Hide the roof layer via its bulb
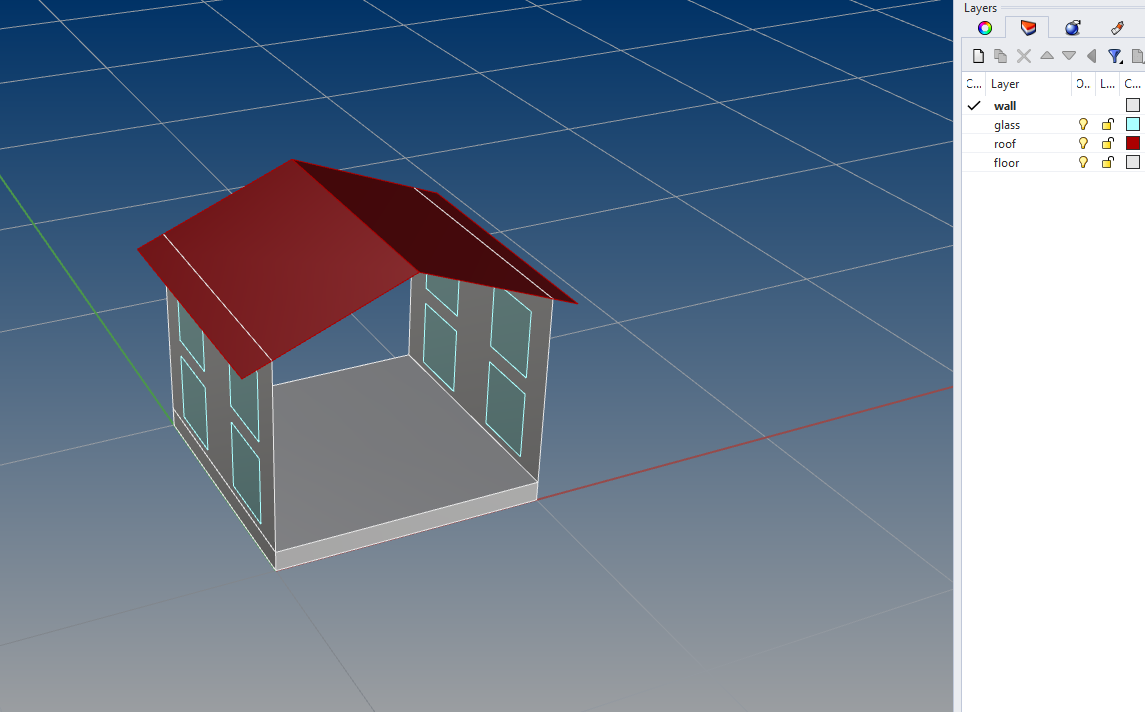The width and height of the screenshot is (1145, 712). [1083, 144]
